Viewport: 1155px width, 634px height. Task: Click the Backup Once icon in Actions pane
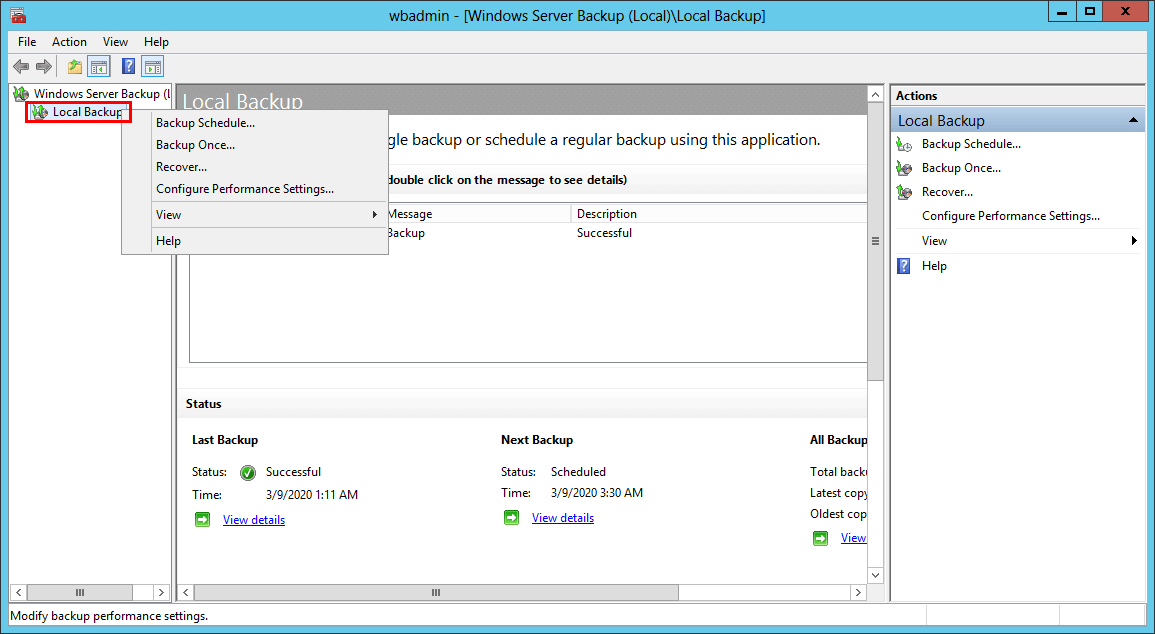905,168
